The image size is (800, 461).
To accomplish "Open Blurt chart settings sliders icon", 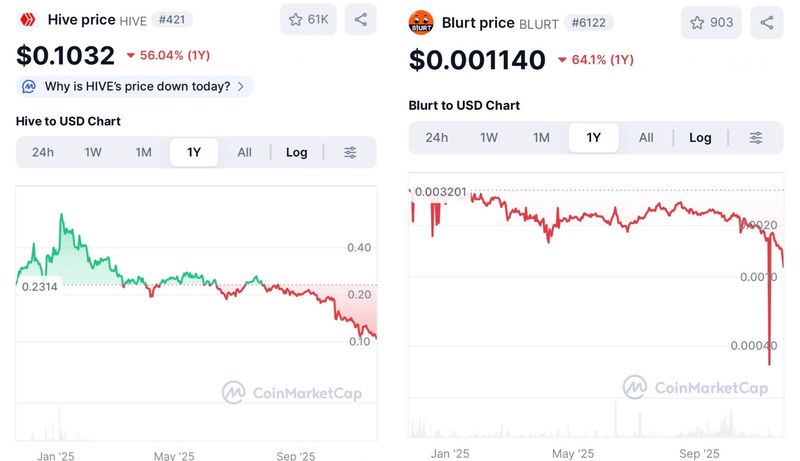I will [x=756, y=137].
